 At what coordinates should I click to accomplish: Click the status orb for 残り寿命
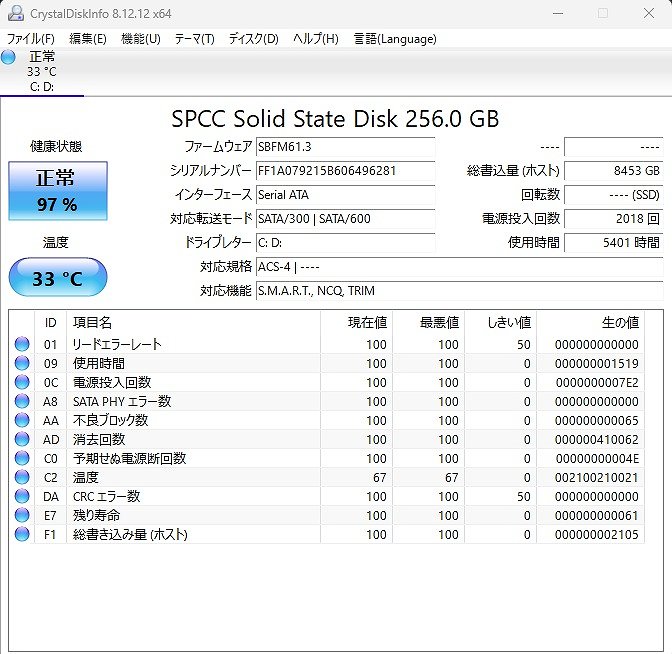(x=22, y=516)
